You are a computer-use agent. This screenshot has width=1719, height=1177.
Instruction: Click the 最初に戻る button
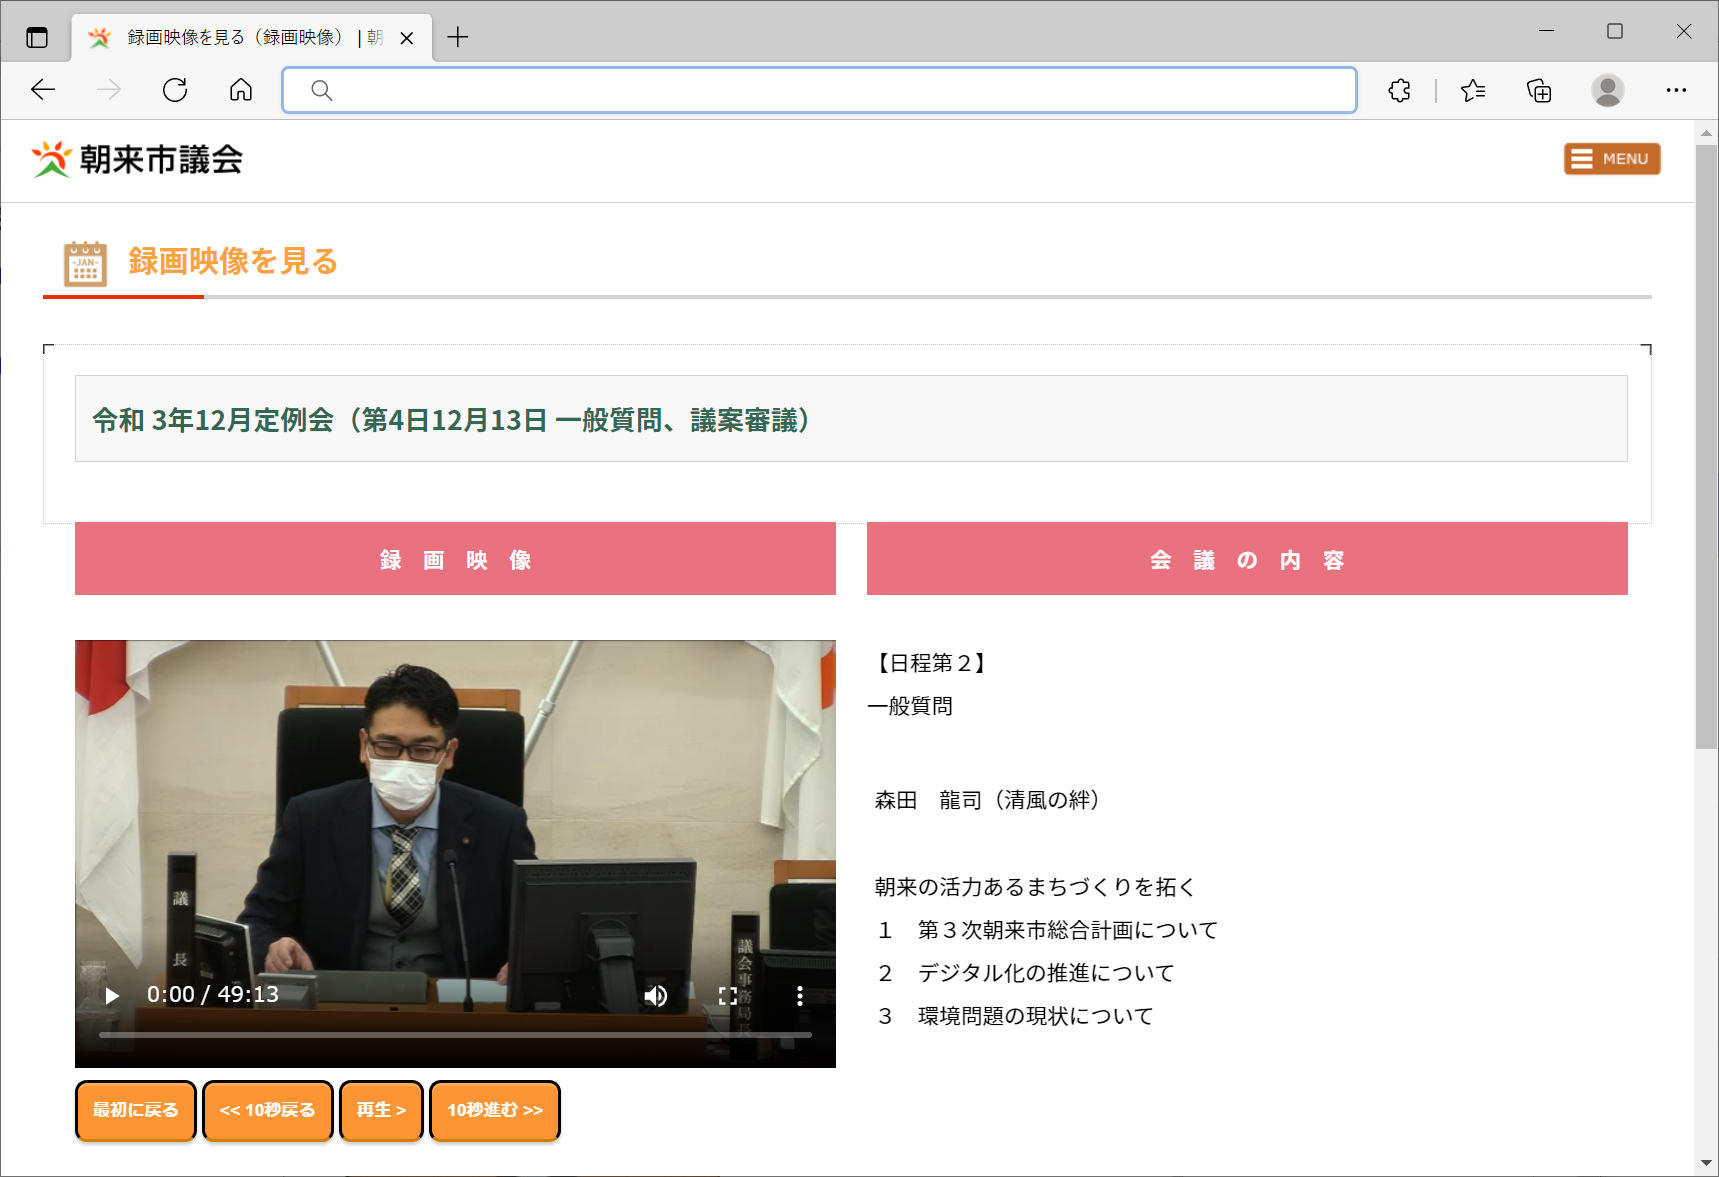(x=135, y=1110)
